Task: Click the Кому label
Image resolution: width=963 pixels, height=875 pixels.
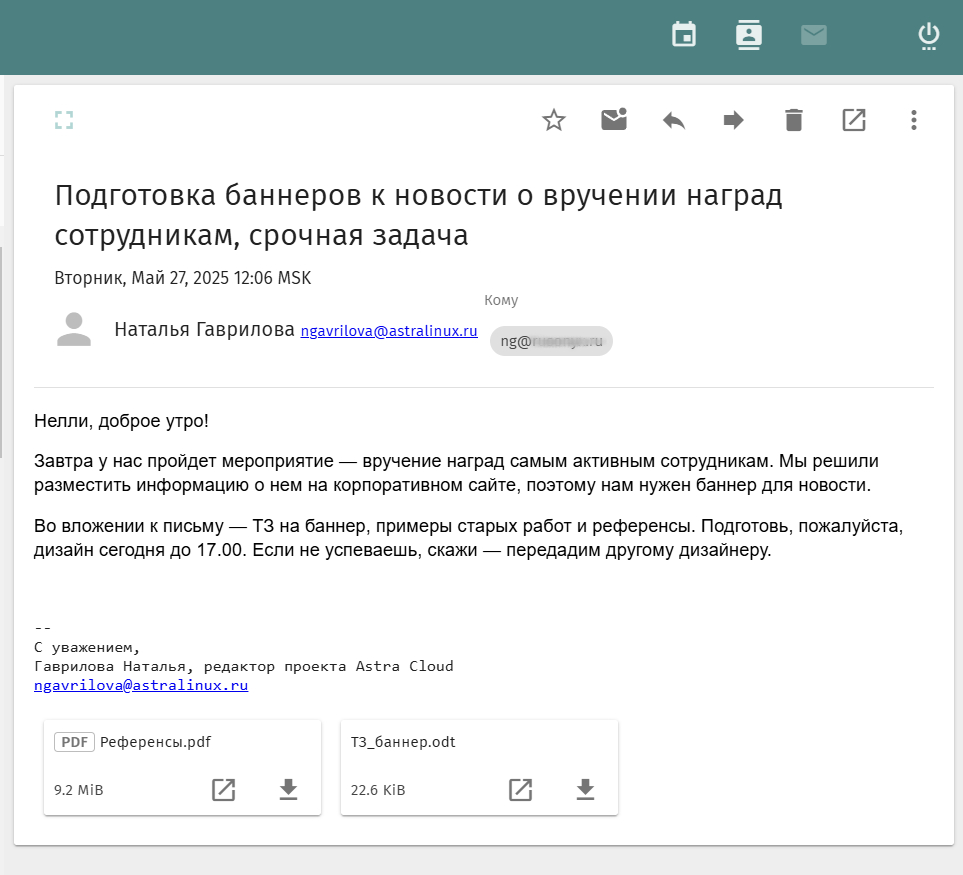Action: tap(501, 300)
